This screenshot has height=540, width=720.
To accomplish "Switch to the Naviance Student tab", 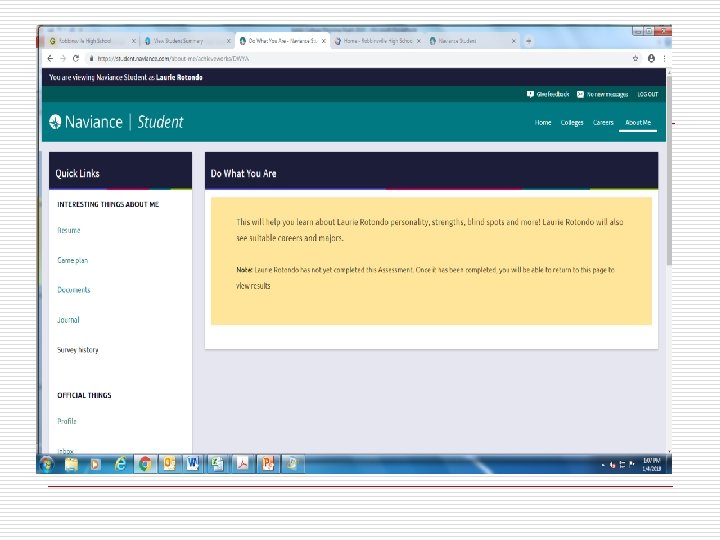I will pos(473,41).
